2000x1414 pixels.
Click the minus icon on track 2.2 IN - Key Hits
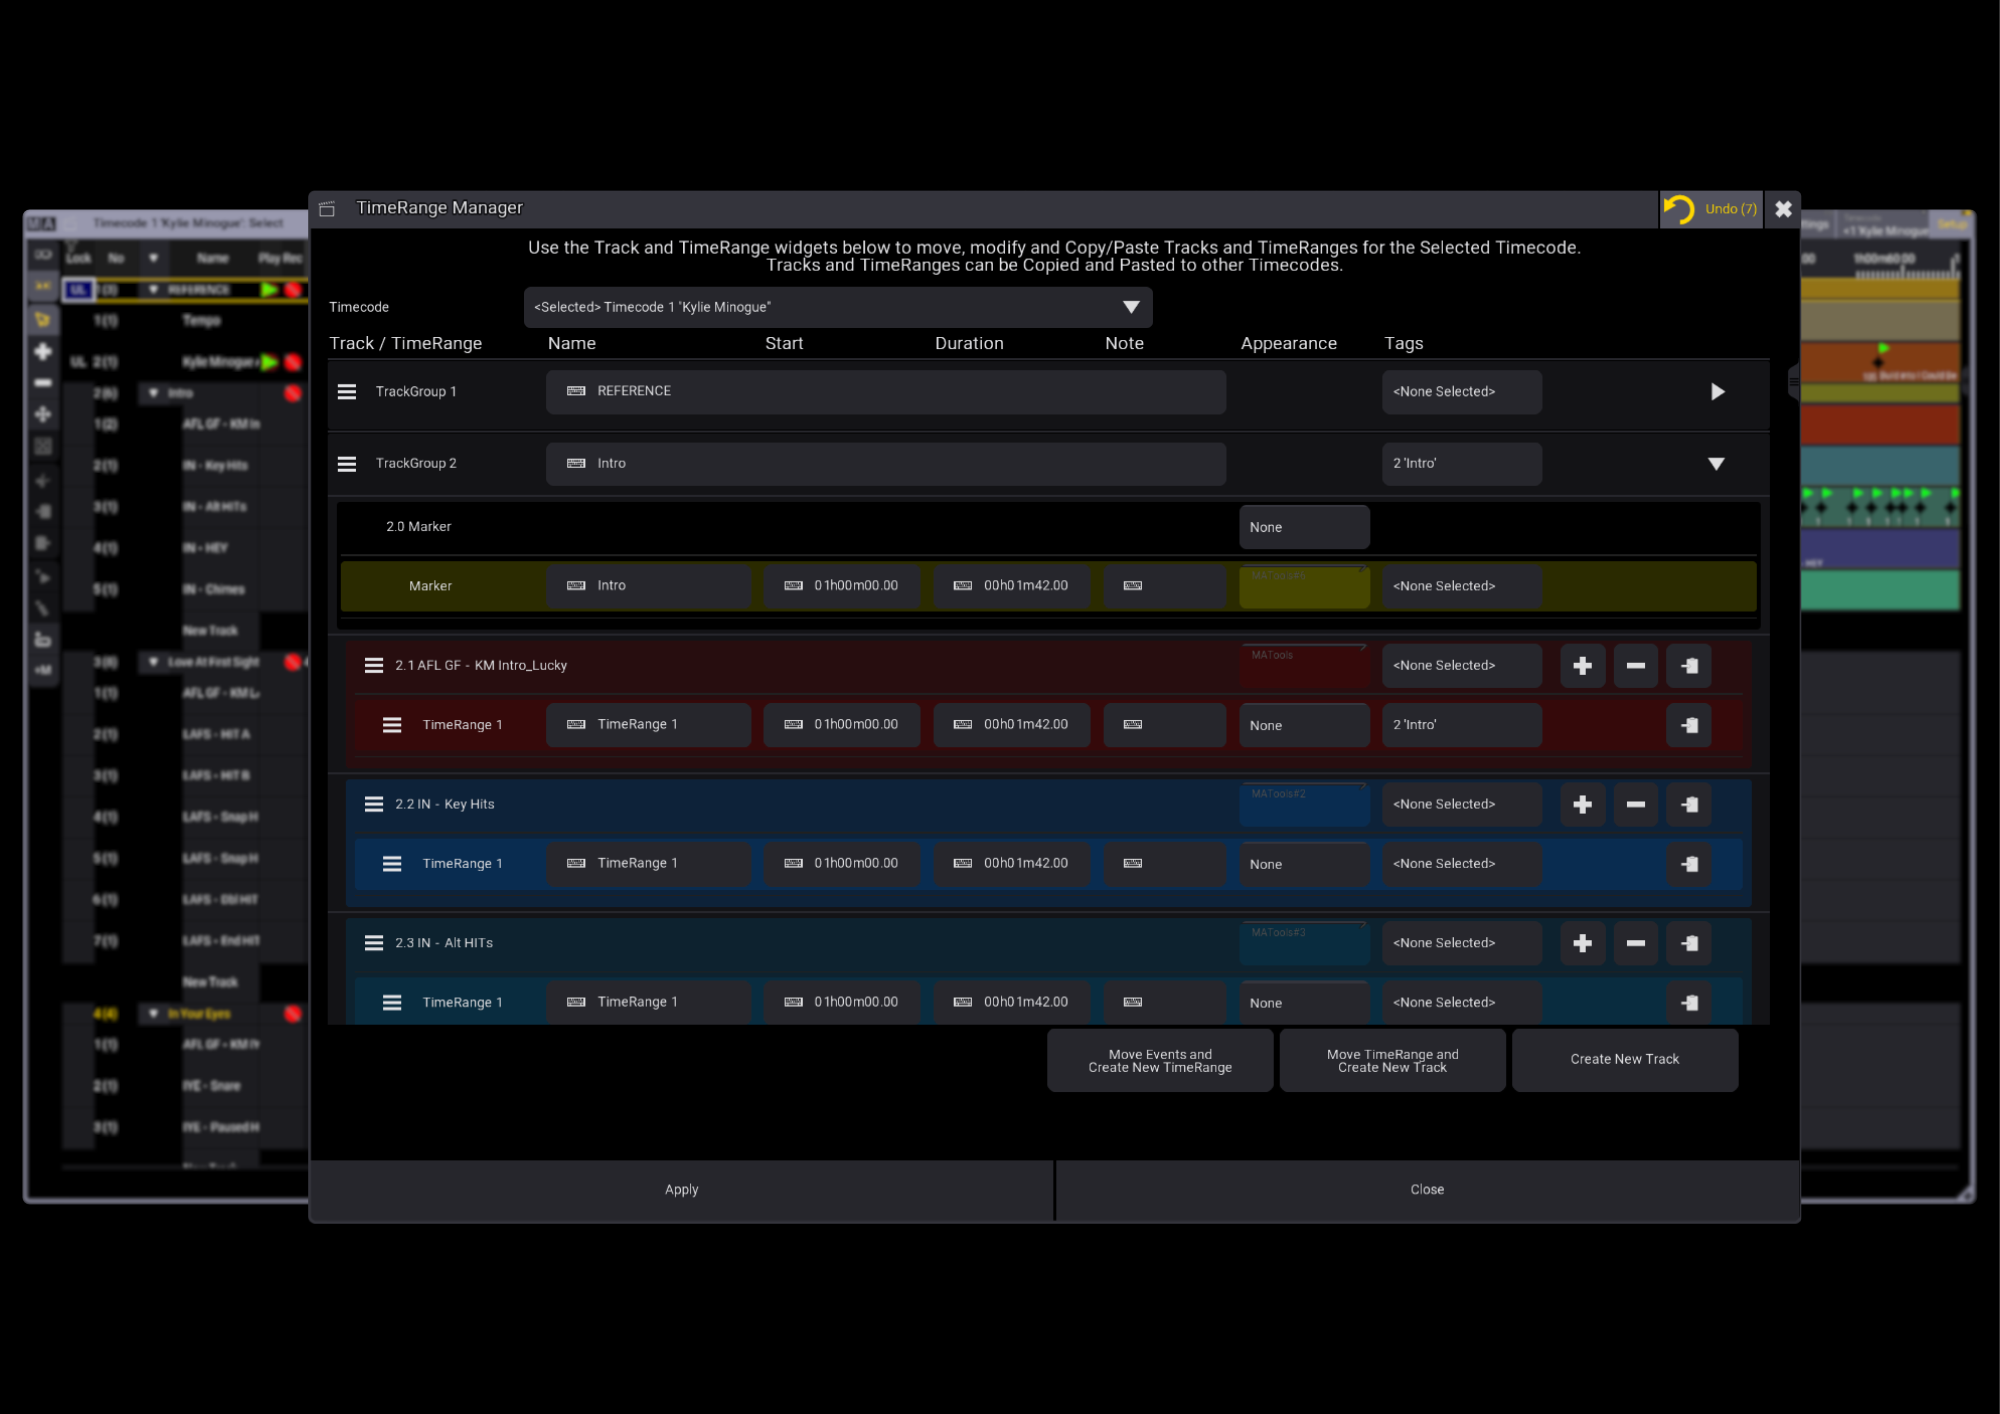(x=1636, y=805)
